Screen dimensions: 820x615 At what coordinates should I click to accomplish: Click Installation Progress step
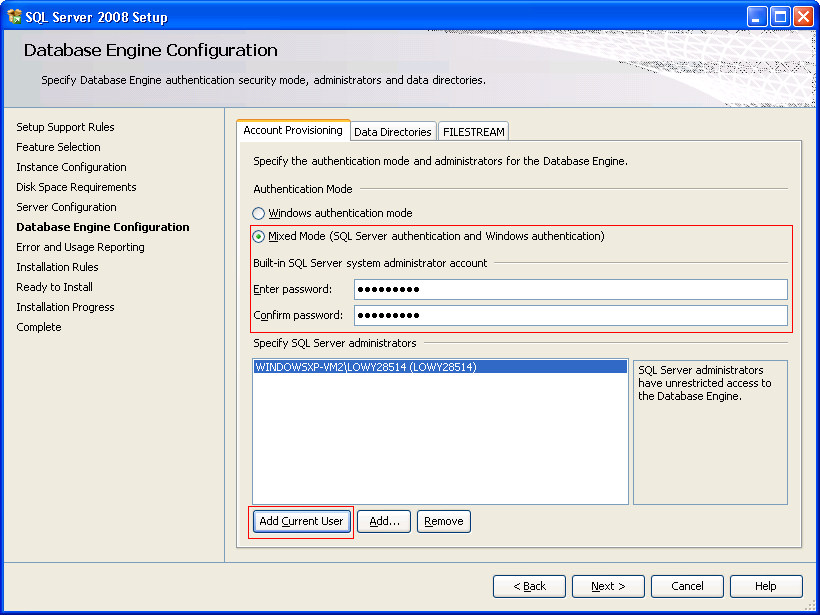coord(65,307)
